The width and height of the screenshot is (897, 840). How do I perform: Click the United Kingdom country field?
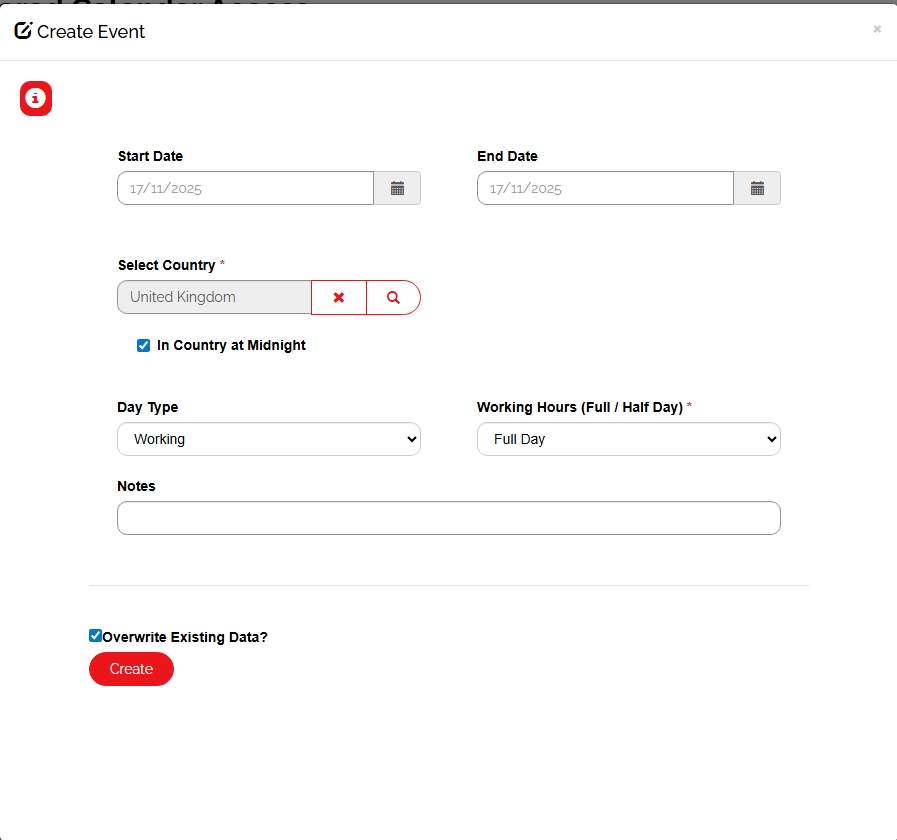tap(214, 297)
